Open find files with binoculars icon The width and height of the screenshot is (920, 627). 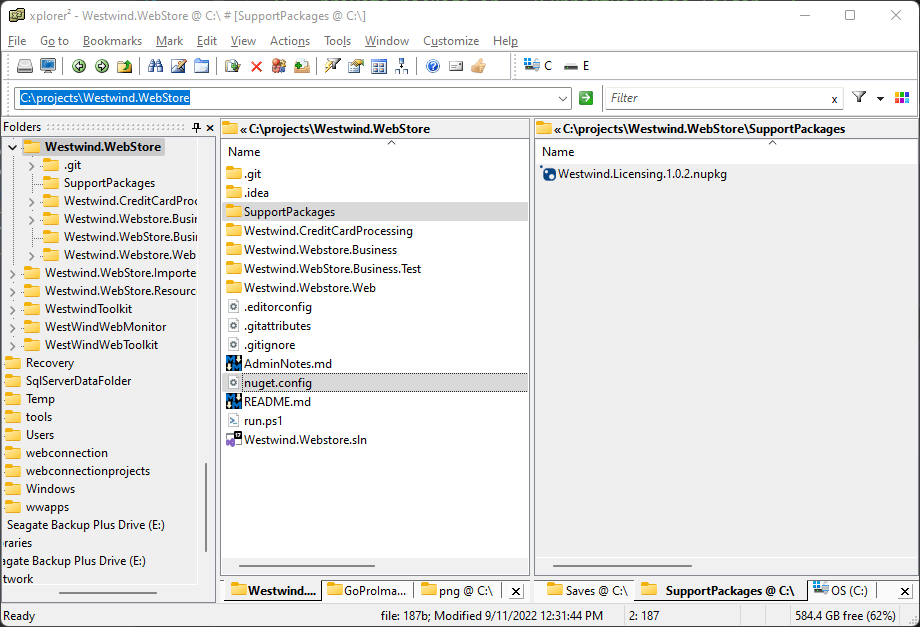tap(155, 66)
